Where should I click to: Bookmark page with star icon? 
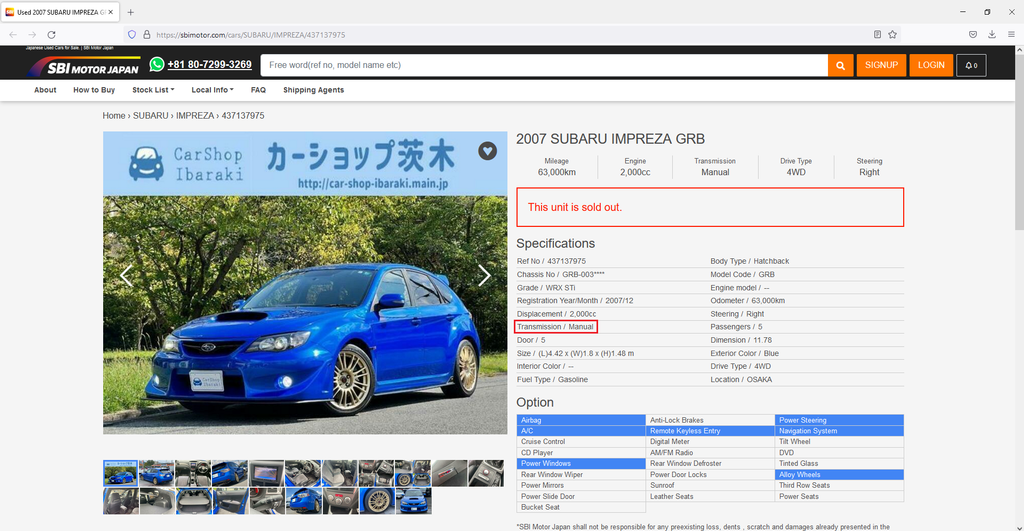892,35
